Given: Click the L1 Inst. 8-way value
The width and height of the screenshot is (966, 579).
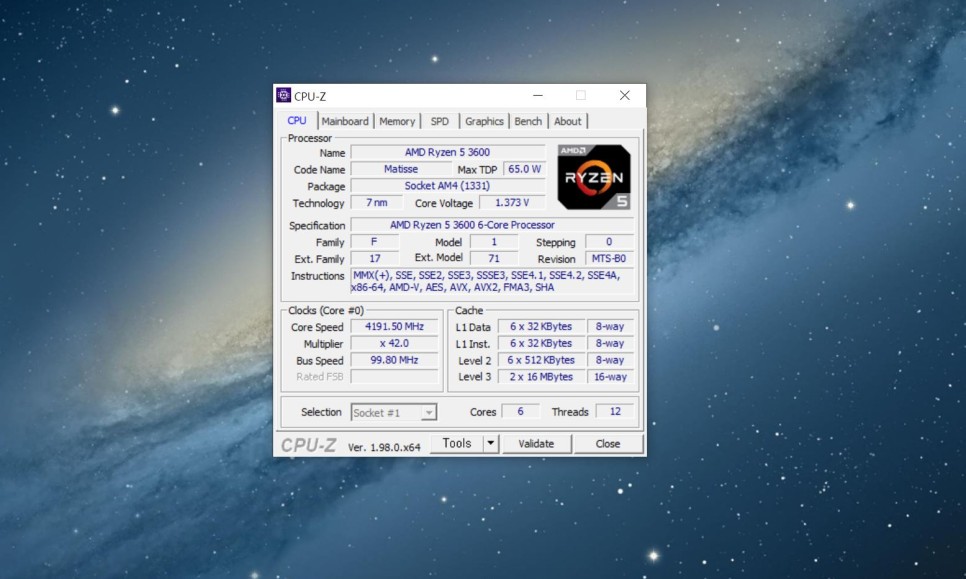Looking at the screenshot, I should (x=609, y=343).
